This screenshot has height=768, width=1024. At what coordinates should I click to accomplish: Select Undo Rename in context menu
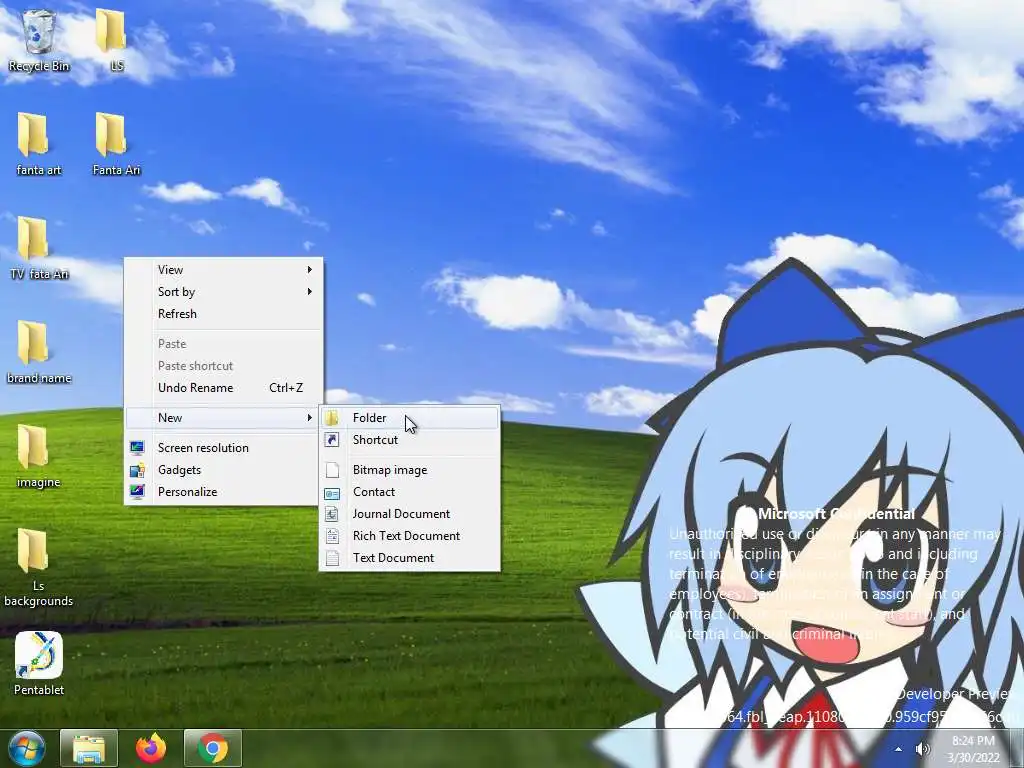click(223, 388)
